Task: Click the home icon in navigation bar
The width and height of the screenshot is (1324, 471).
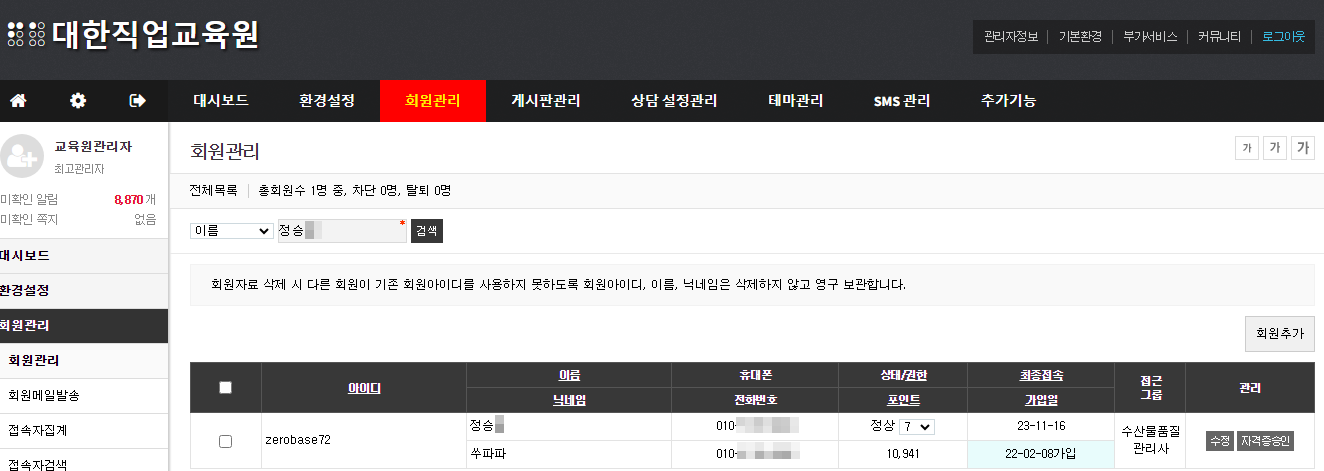Action: (18, 101)
